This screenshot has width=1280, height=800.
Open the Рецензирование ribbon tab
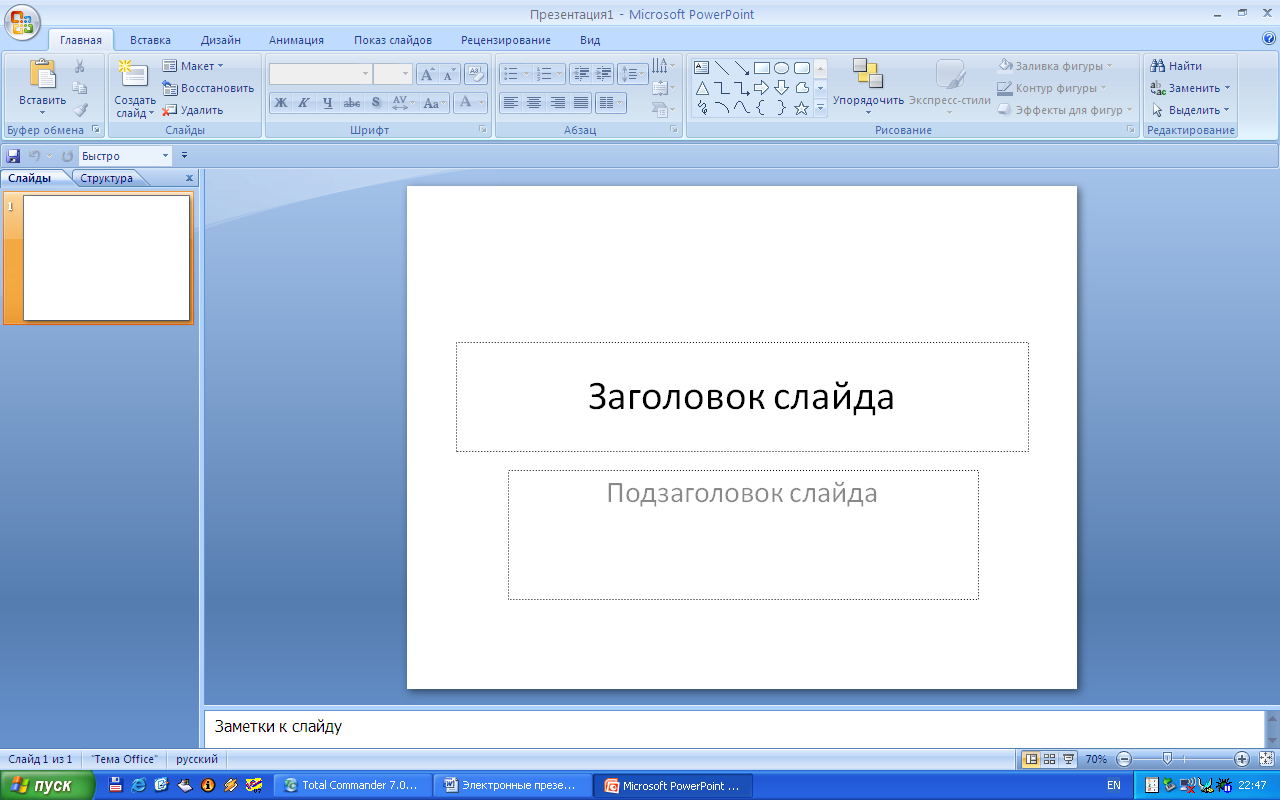506,40
